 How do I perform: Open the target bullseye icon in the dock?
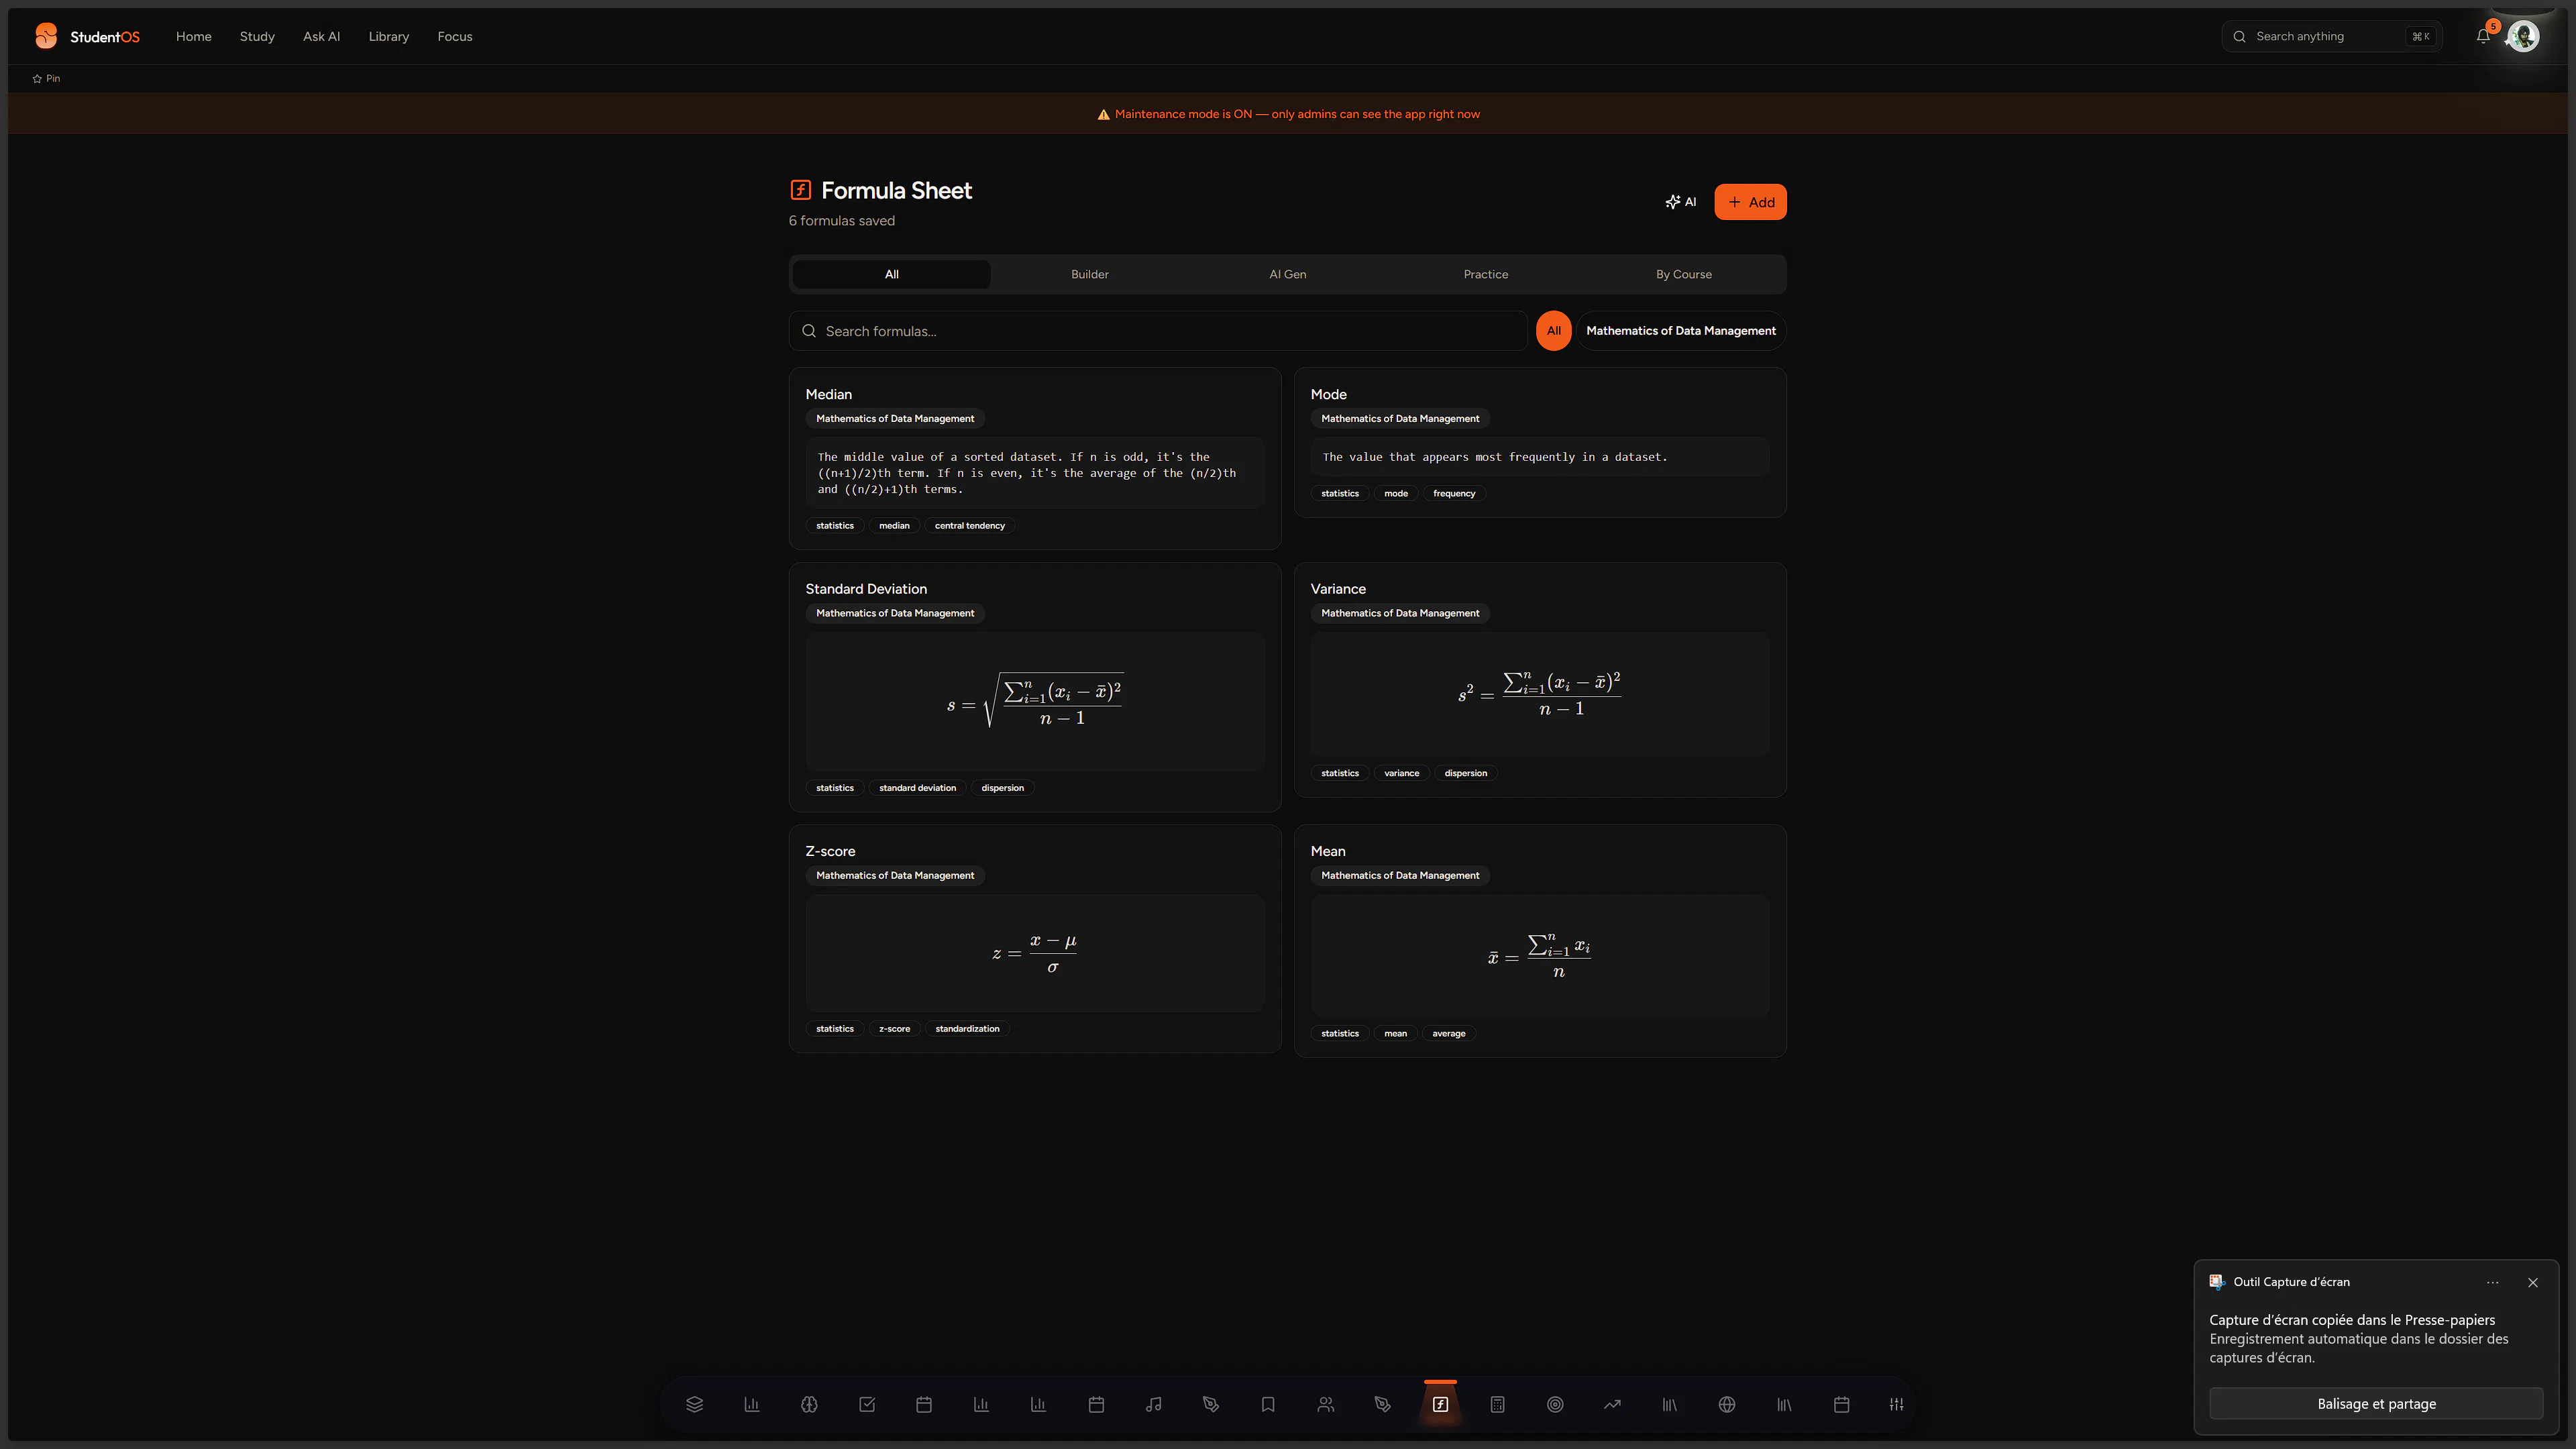[x=1555, y=1404]
